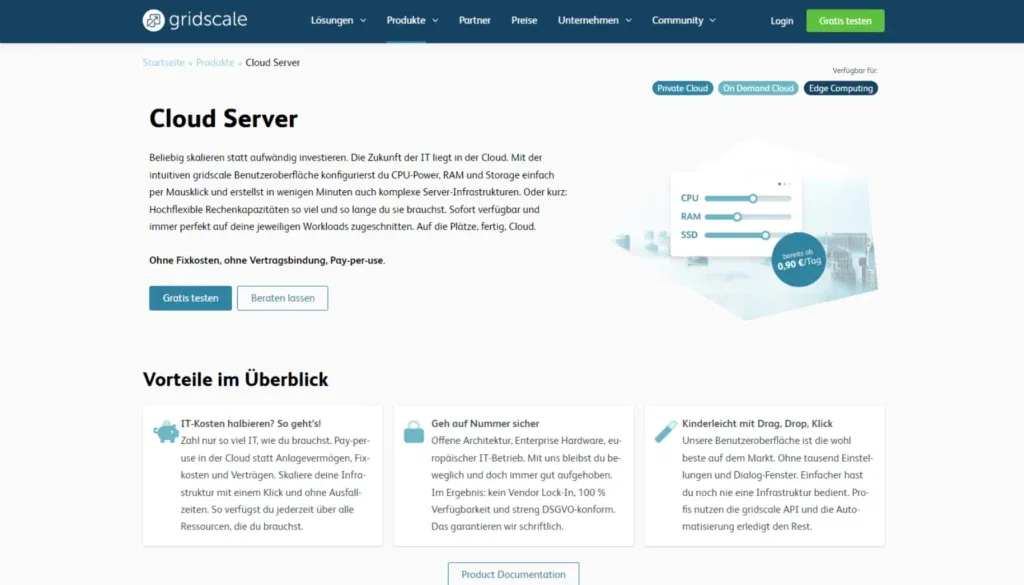The height and width of the screenshot is (585, 1024).
Task: Open the Preise menu item
Action: (x=524, y=19)
